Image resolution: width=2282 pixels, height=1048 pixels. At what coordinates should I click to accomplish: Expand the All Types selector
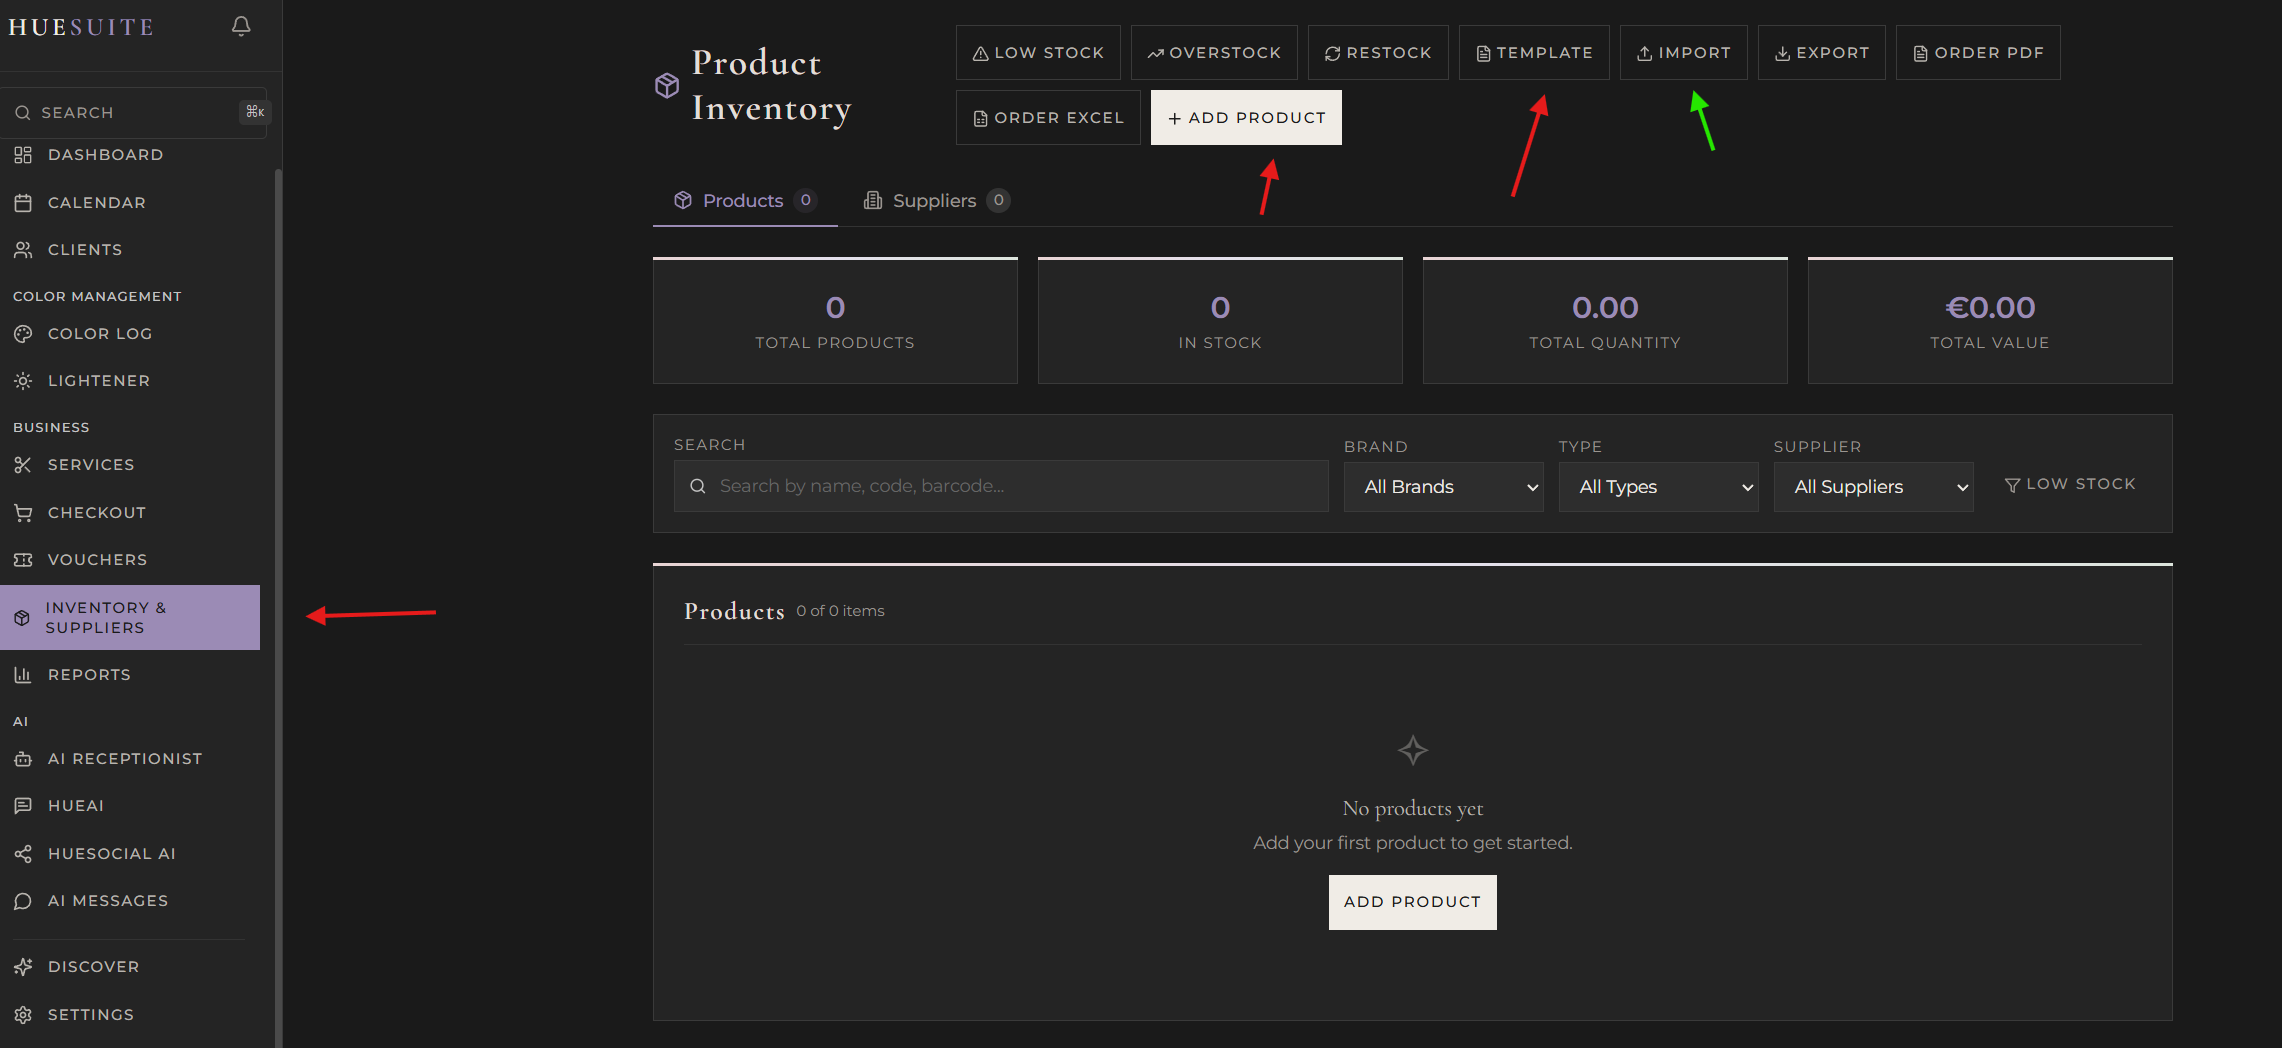[1658, 486]
